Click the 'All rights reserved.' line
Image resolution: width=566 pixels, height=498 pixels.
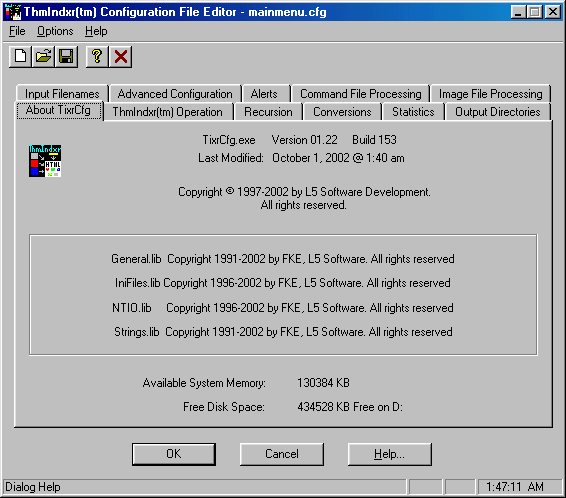[x=304, y=205]
